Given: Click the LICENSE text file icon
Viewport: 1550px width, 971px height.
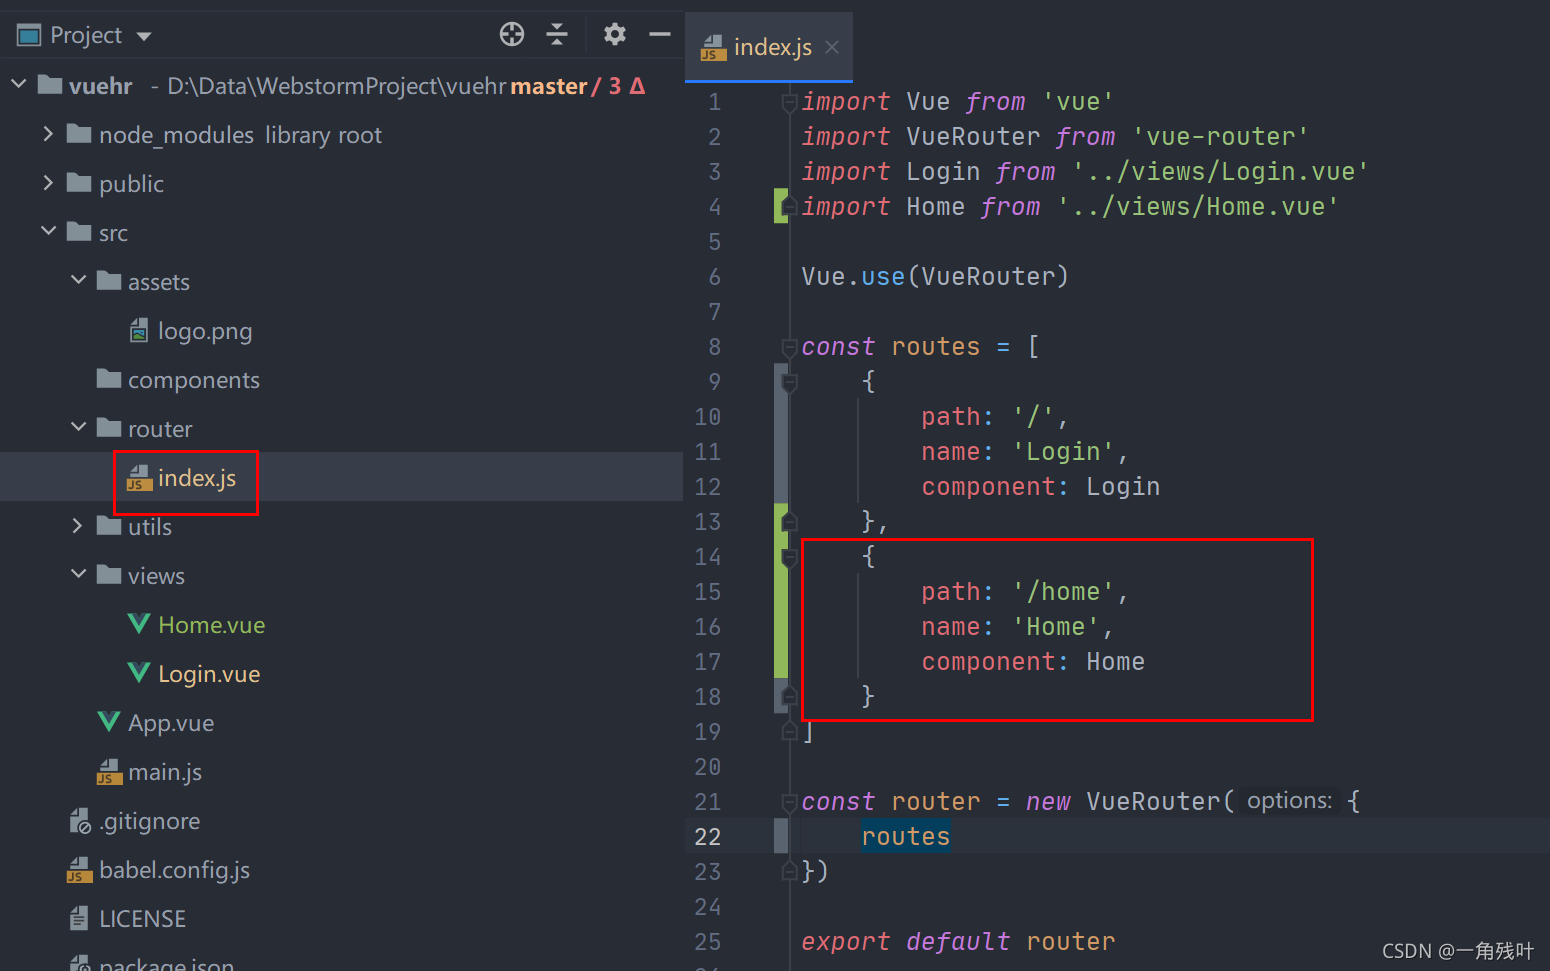Looking at the screenshot, I should 79,918.
